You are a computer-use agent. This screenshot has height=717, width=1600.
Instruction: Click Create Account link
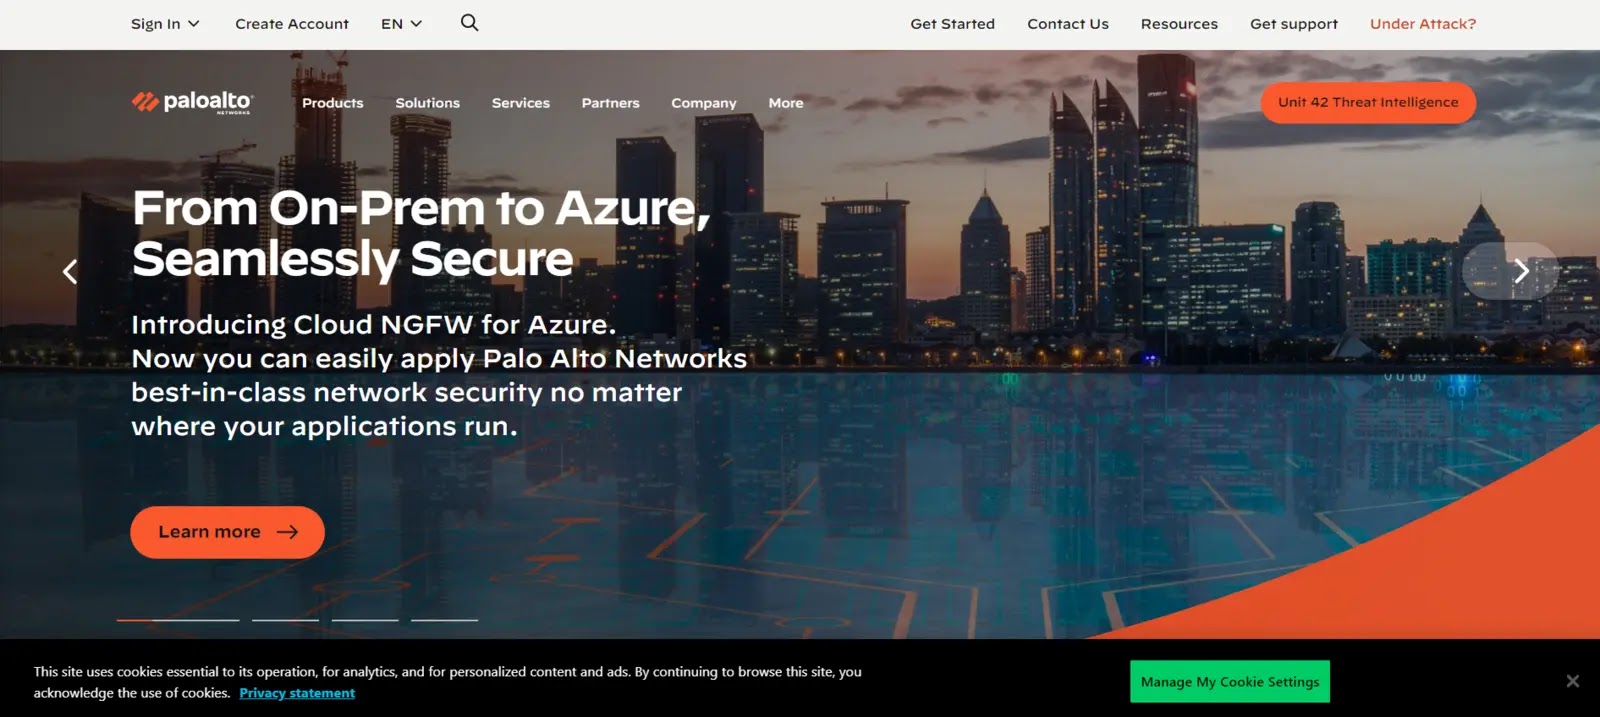coord(292,24)
